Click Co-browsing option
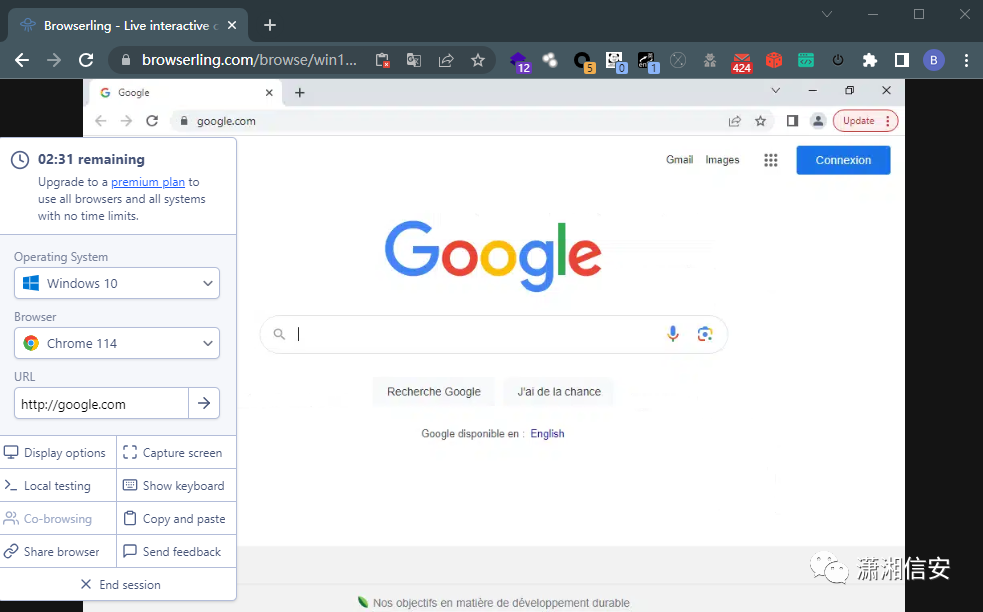This screenshot has width=983, height=612. coord(58,519)
